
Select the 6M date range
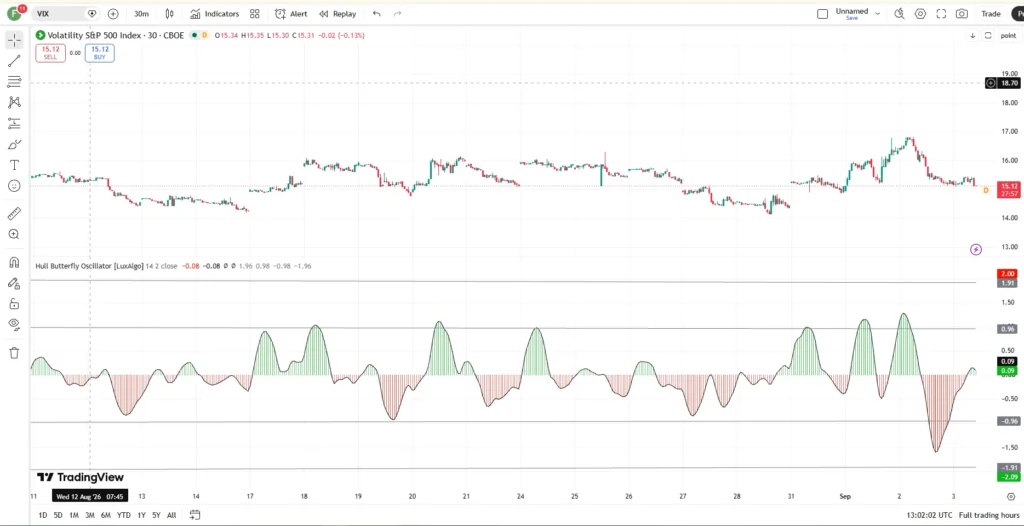pyautogui.click(x=106, y=515)
